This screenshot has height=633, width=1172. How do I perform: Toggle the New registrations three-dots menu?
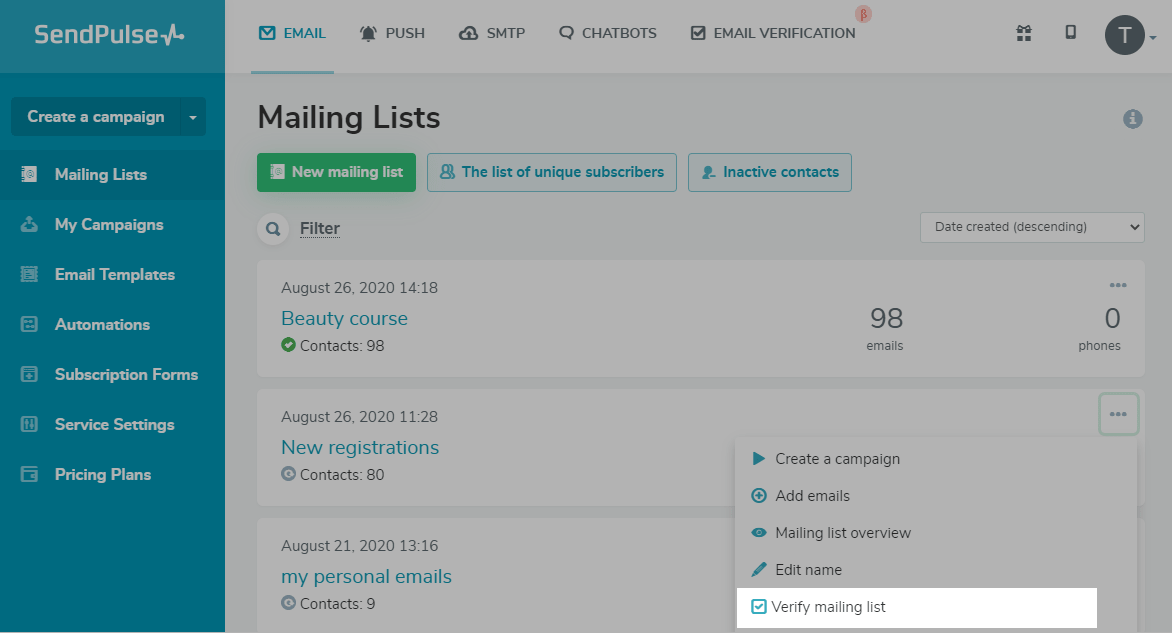[1118, 414]
